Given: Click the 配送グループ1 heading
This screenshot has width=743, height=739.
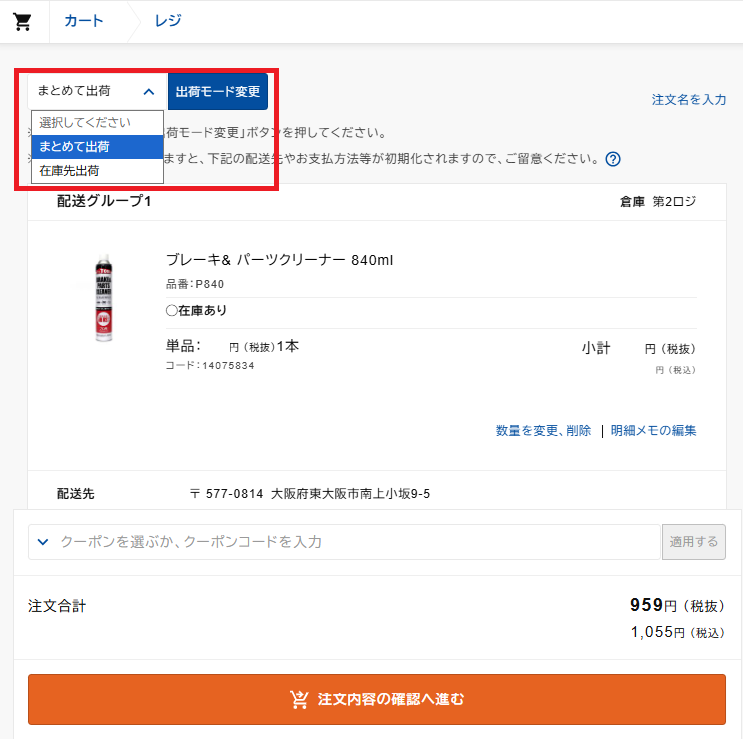Looking at the screenshot, I should pos(104,201).
